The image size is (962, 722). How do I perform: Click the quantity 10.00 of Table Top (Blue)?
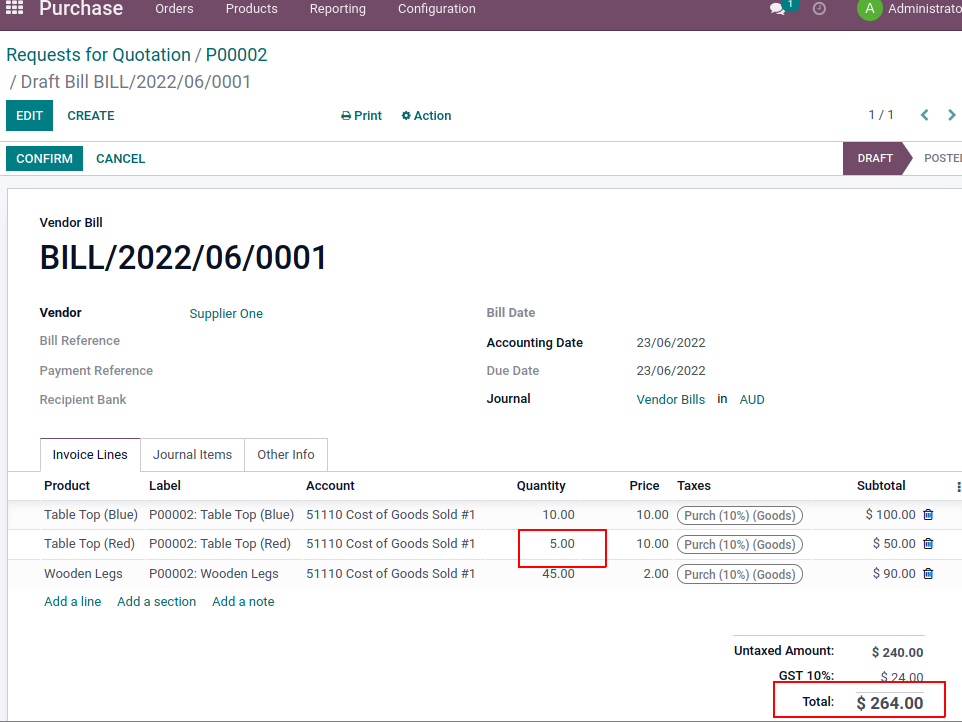click(558, 515)
